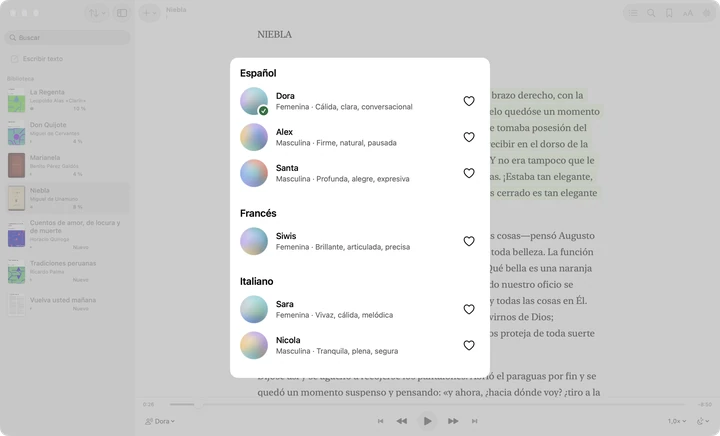This screenshot has height=436, width=720.
Task: Click the playback progress slider
Action: (x=427, y=404)
